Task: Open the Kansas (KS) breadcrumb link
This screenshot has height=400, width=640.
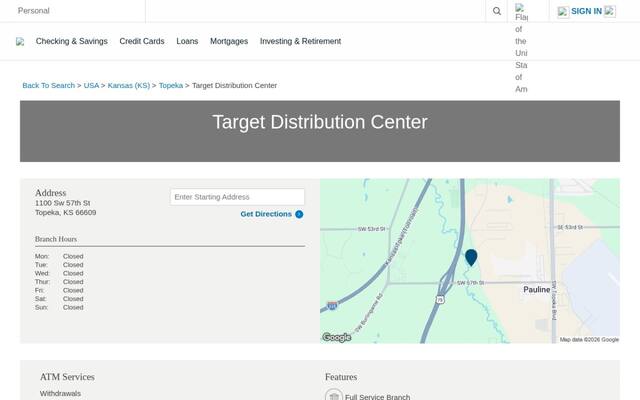Action: (129, 85)
